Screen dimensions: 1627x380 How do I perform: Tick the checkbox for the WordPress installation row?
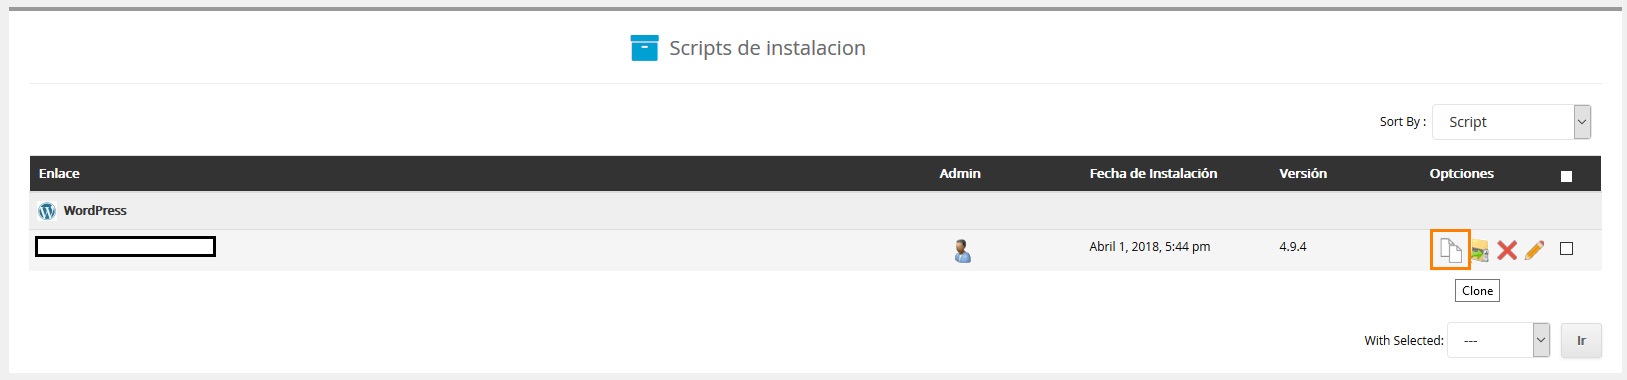coord(1566,249)
